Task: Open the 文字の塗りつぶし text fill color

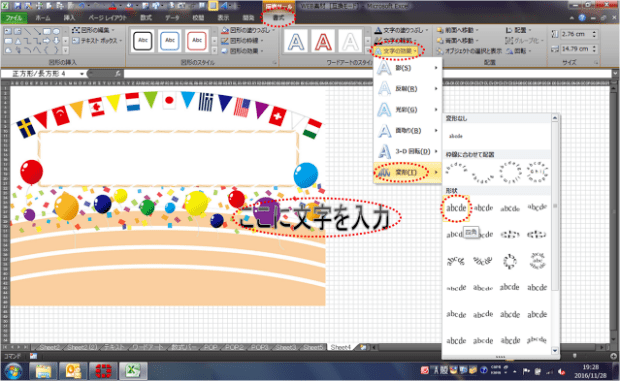Action: (x=401, y=30)
